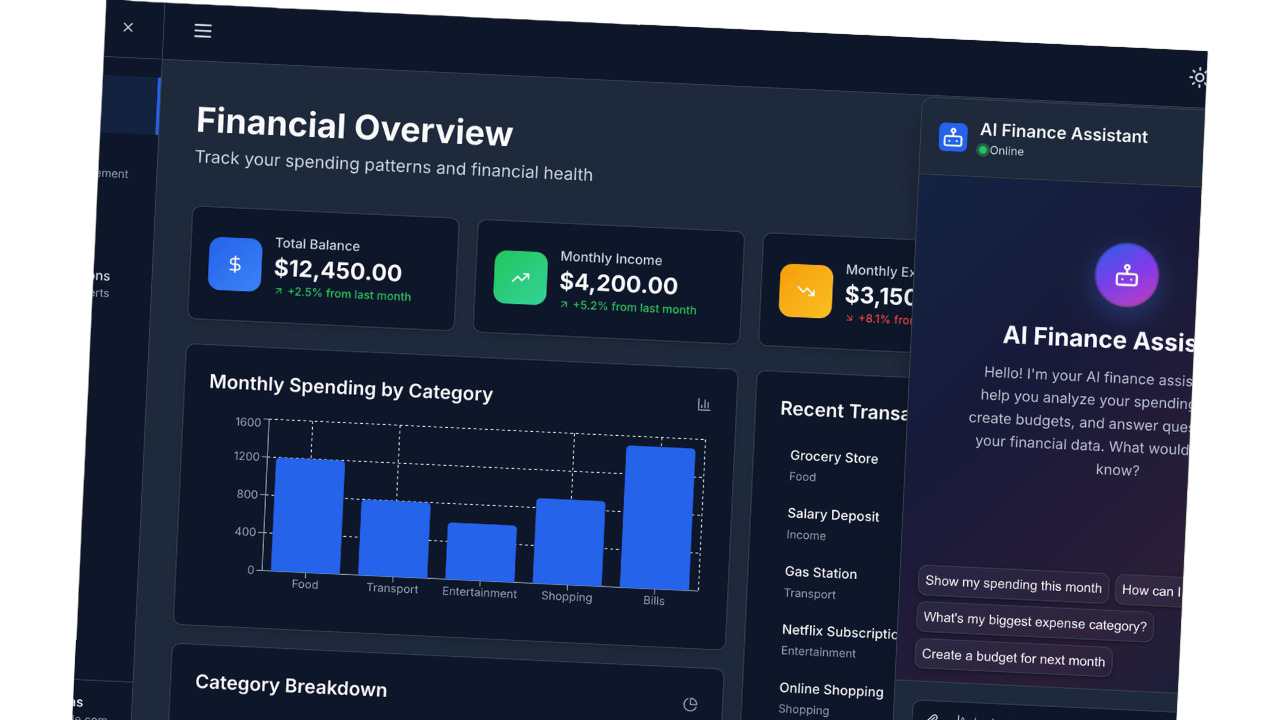This screenshot has height=720, width=1280.
Task: Close the left navigation sidebar
Action: [x=128, y=27]
